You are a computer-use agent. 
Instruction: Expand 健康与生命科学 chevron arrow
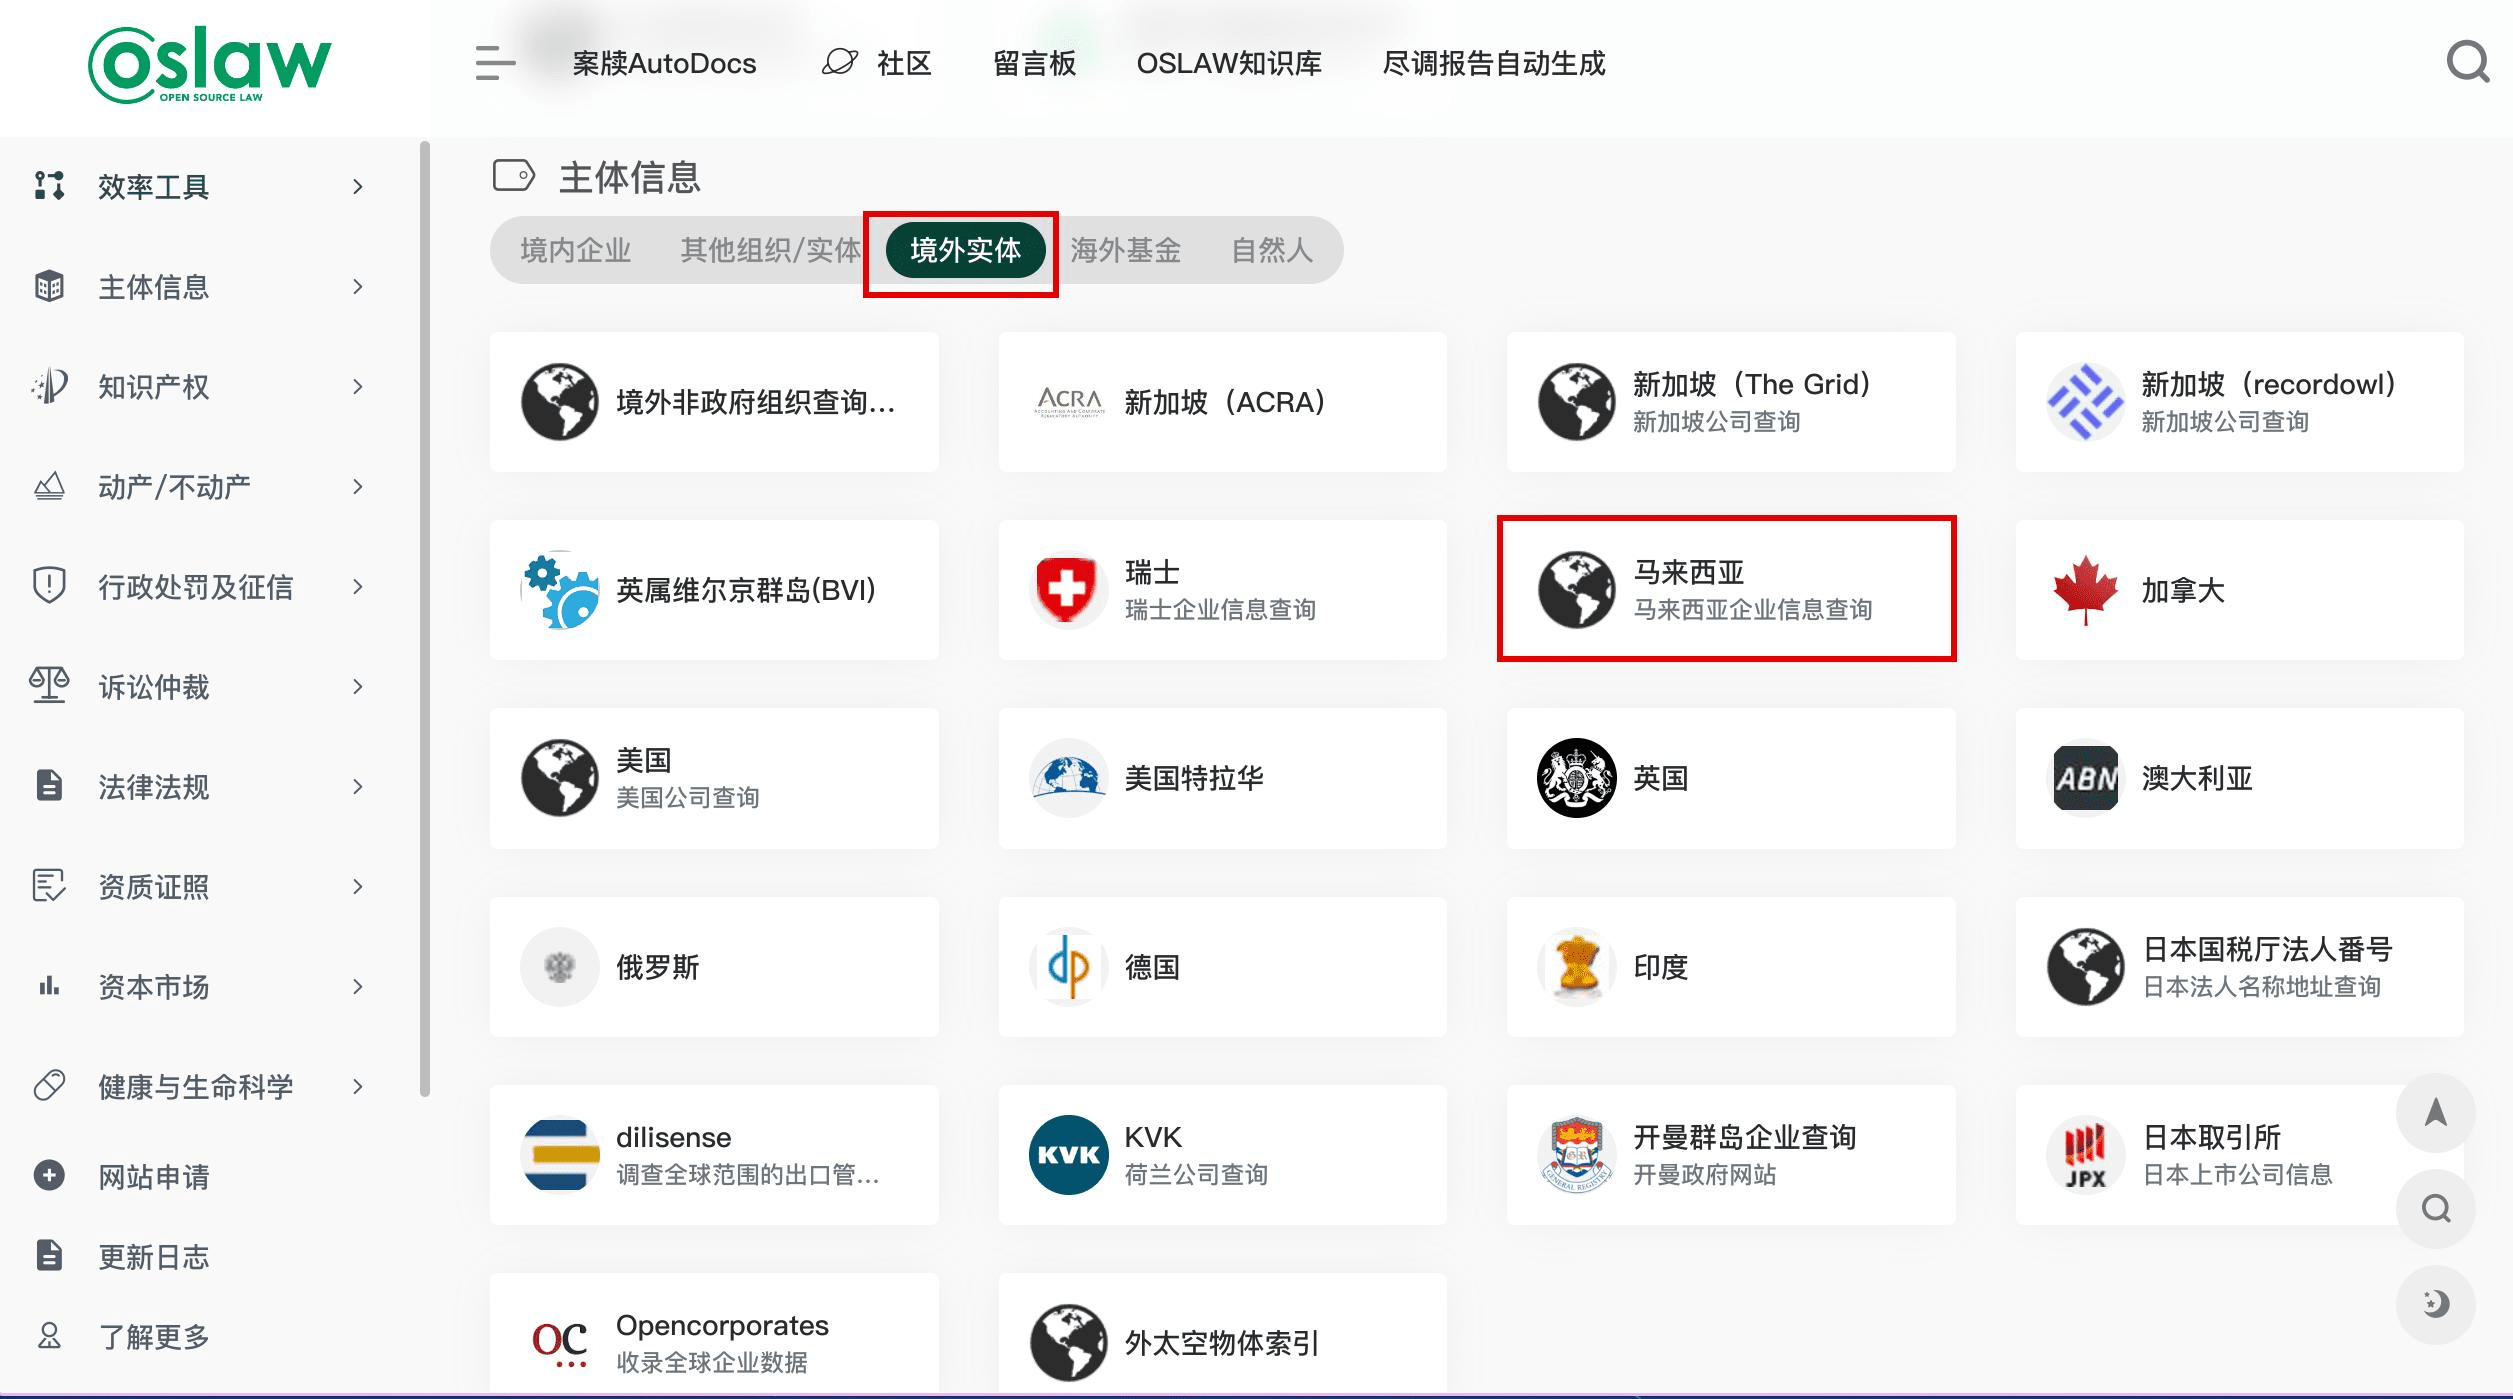[357, 1086]
